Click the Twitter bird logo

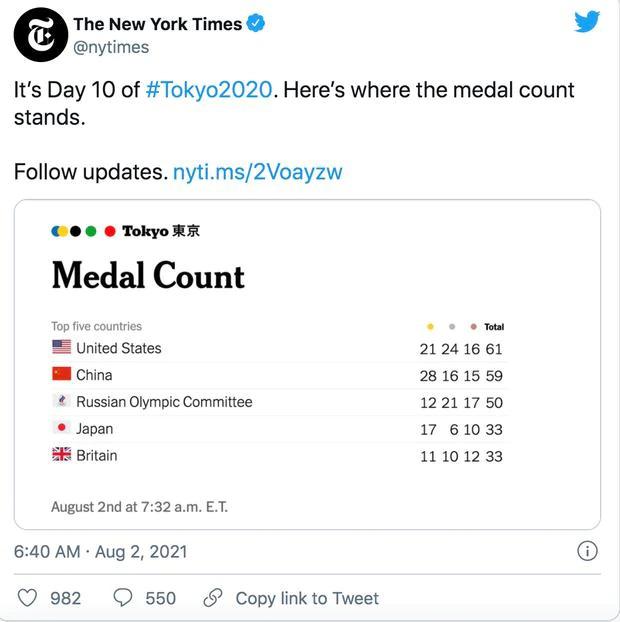[x=587, y=22]
